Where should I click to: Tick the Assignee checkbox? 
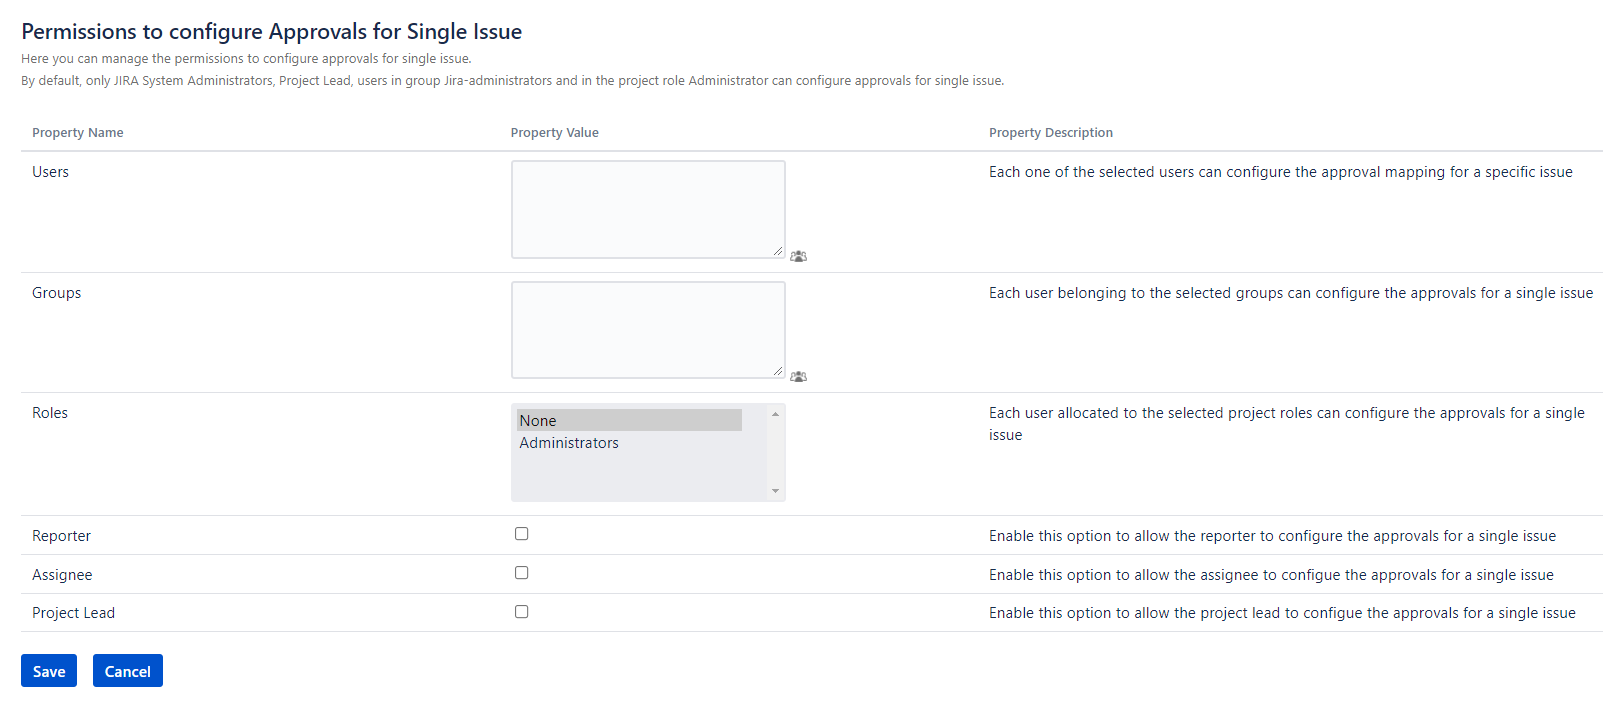click(521, 573)
